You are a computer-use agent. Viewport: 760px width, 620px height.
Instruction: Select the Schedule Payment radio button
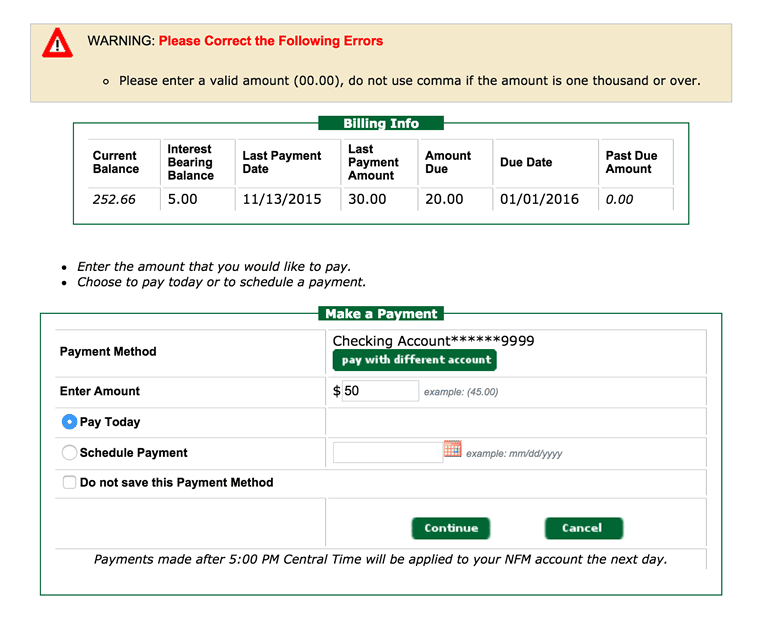69,452
